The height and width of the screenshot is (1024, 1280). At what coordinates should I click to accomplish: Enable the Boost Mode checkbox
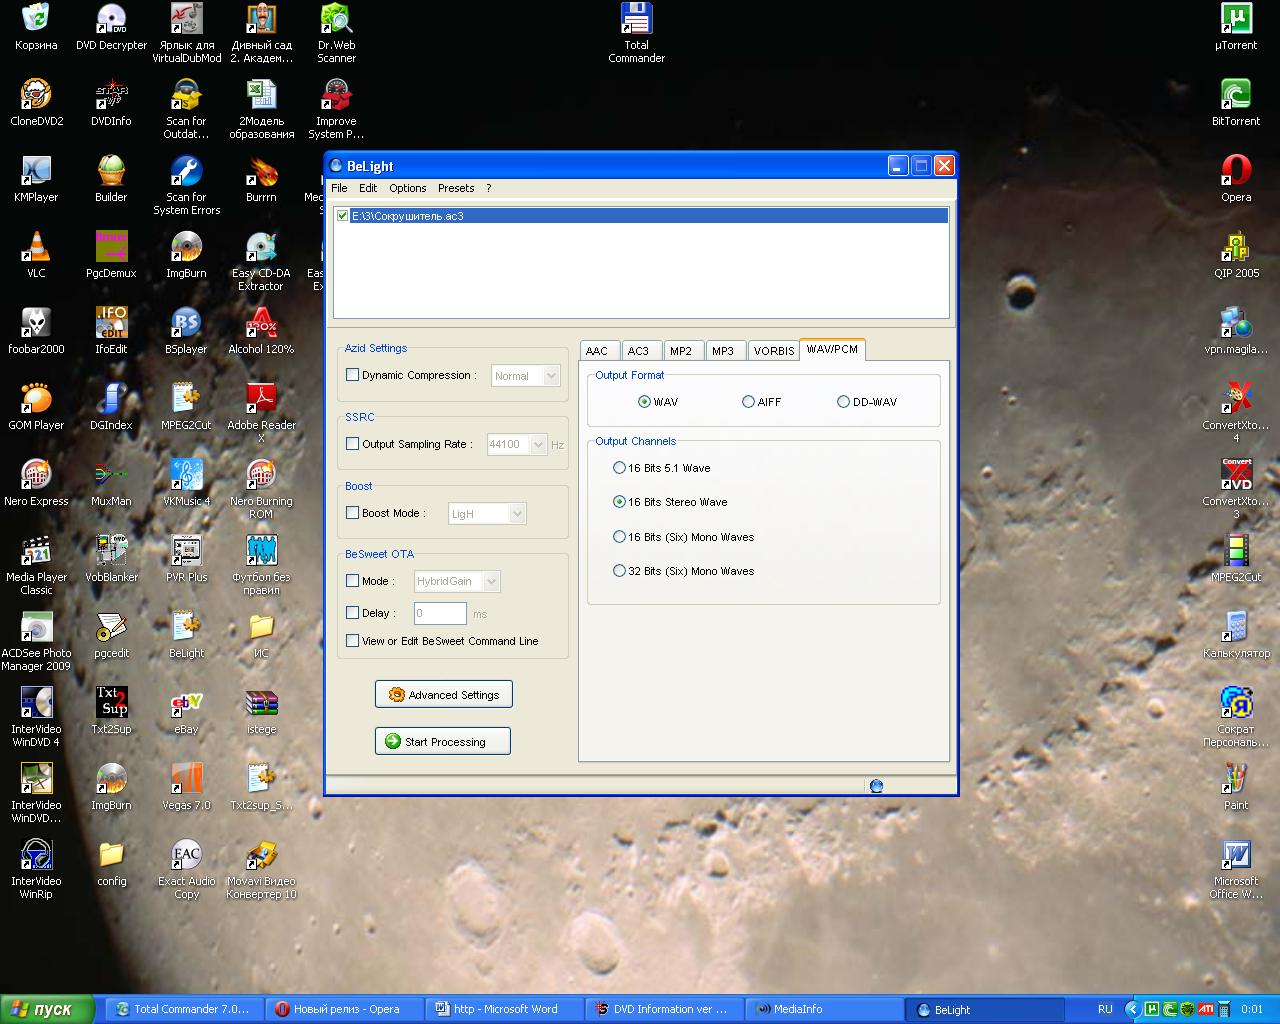click(x=352, y=513)
